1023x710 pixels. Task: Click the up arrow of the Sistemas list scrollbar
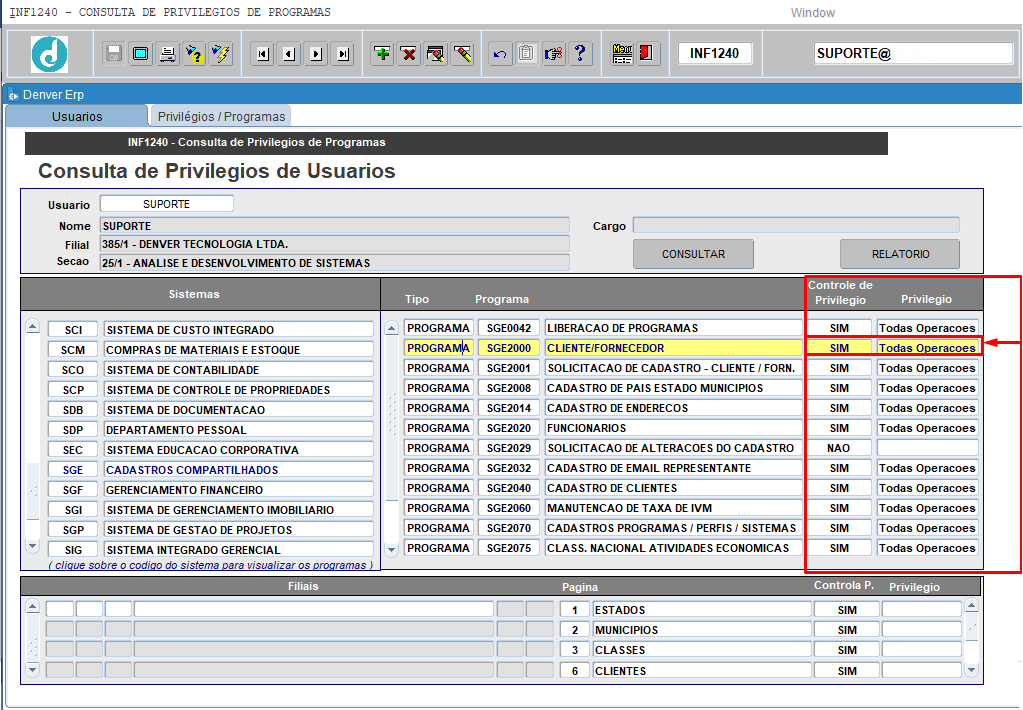[x=33, y=326]
